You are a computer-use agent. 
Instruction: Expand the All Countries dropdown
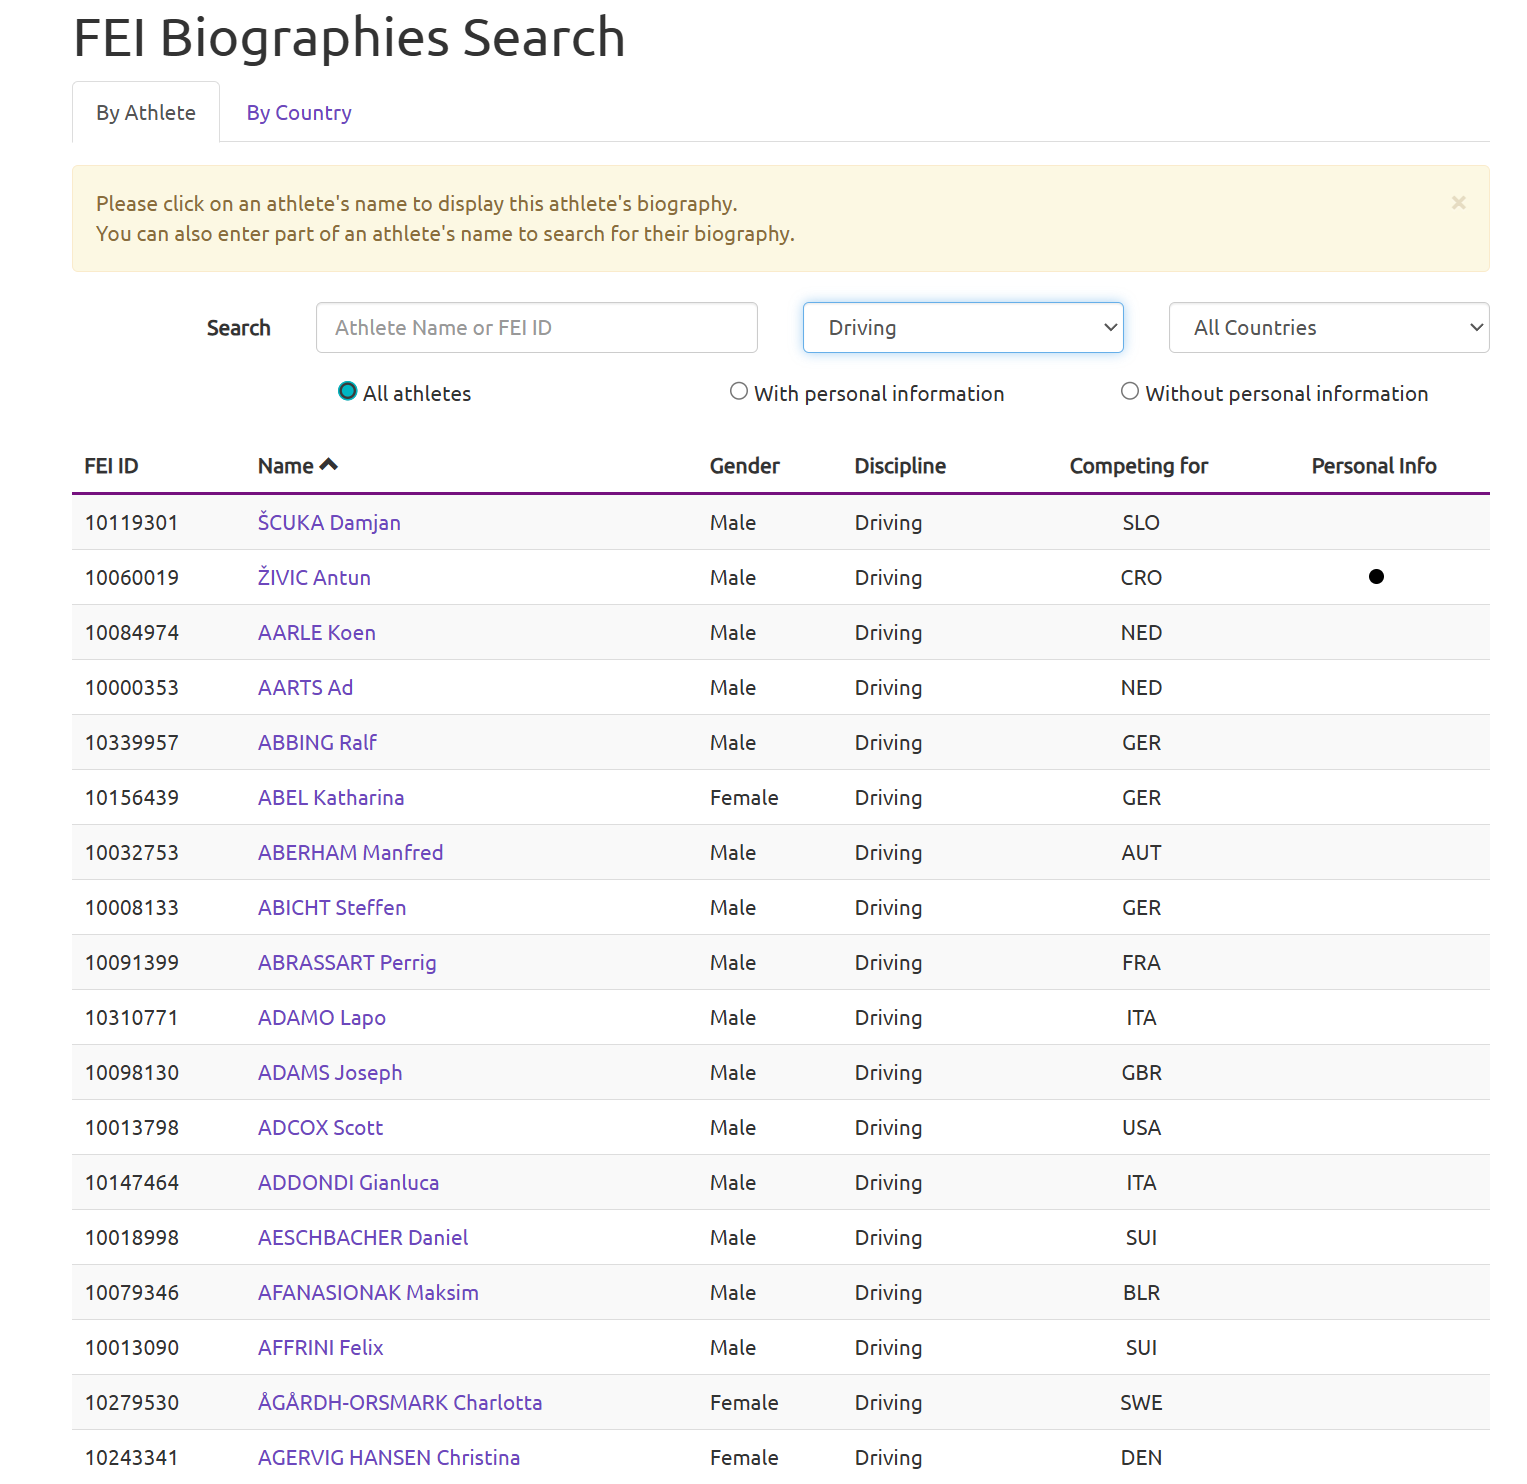pos(1328,328)
